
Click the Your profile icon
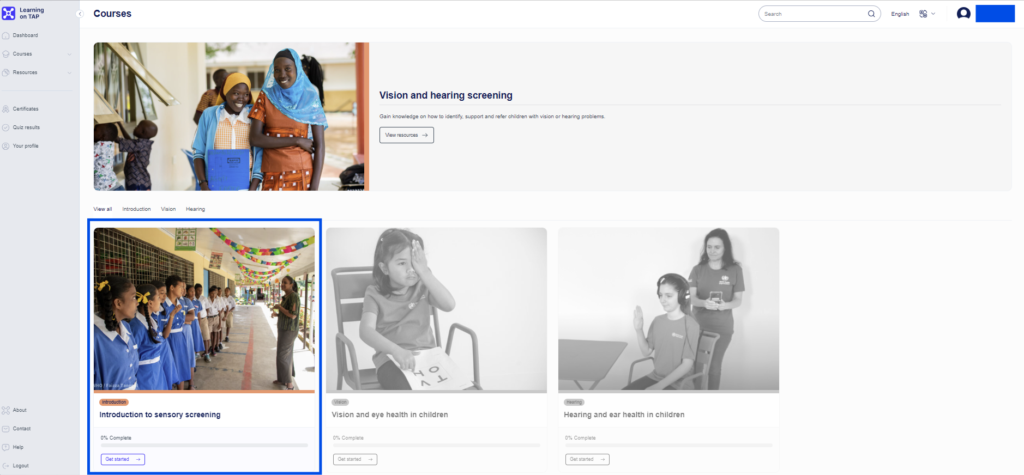tap(6, 146)
